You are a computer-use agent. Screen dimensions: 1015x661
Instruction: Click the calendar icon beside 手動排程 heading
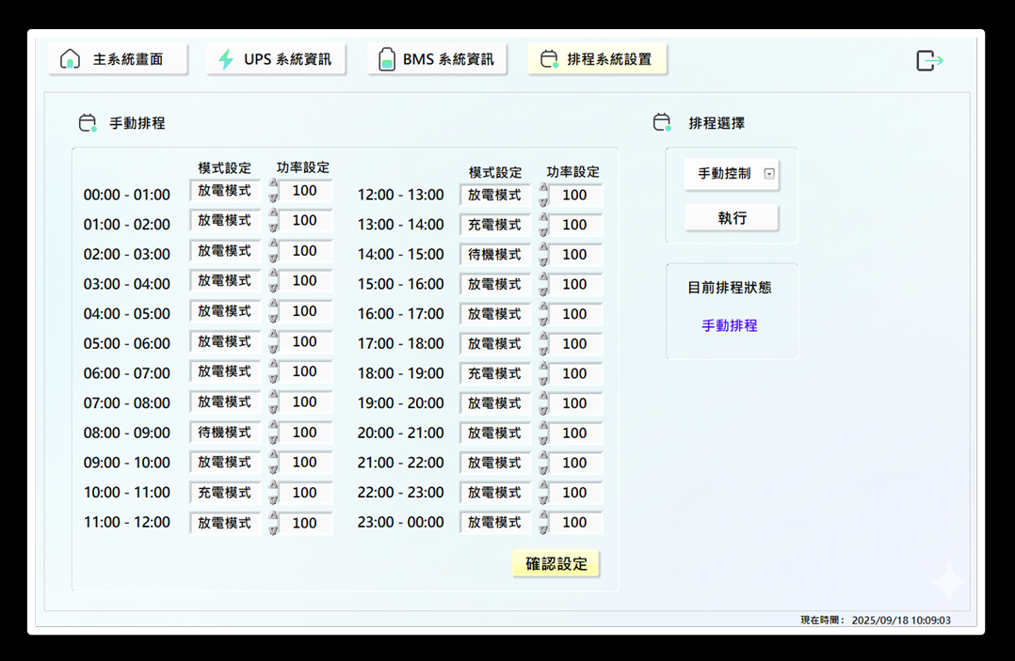(87, 123)
